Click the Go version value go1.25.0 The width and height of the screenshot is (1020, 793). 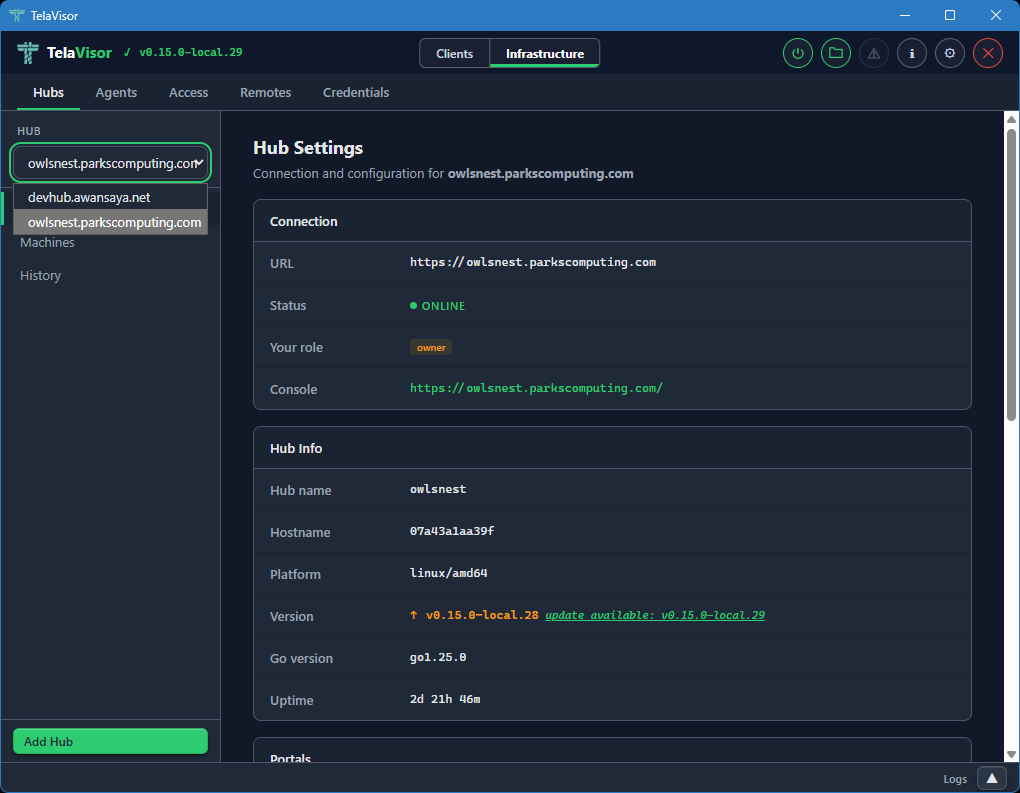(438, 657)
